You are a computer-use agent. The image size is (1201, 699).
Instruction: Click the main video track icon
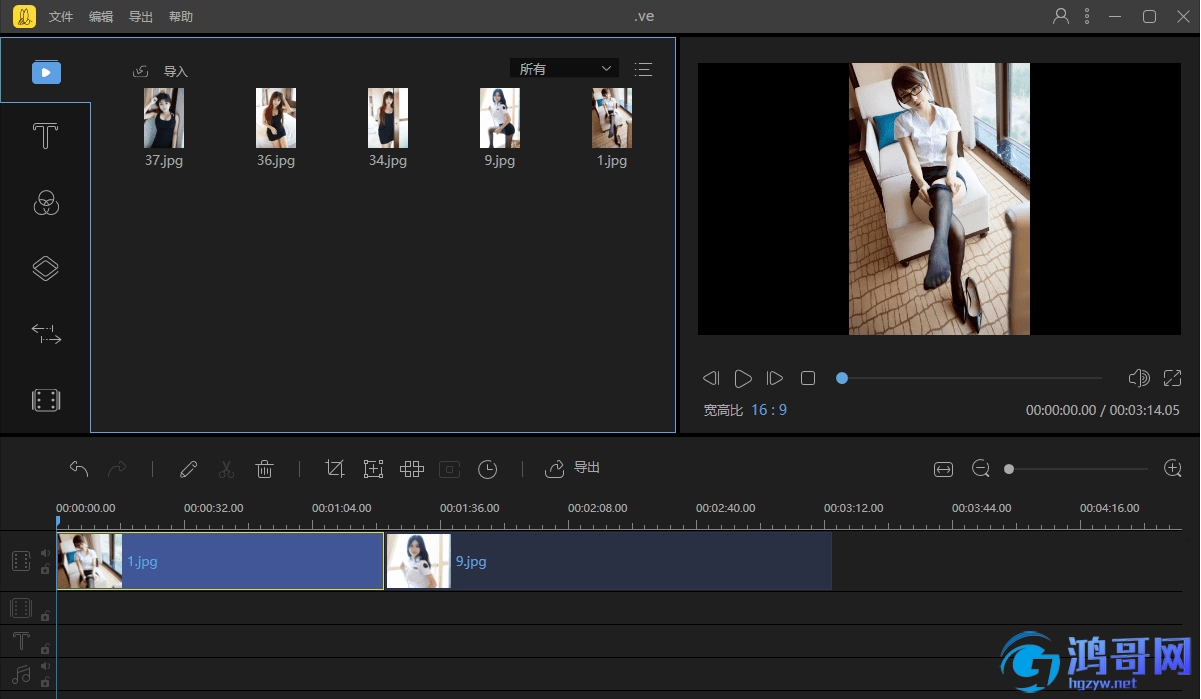pos(21,561)
